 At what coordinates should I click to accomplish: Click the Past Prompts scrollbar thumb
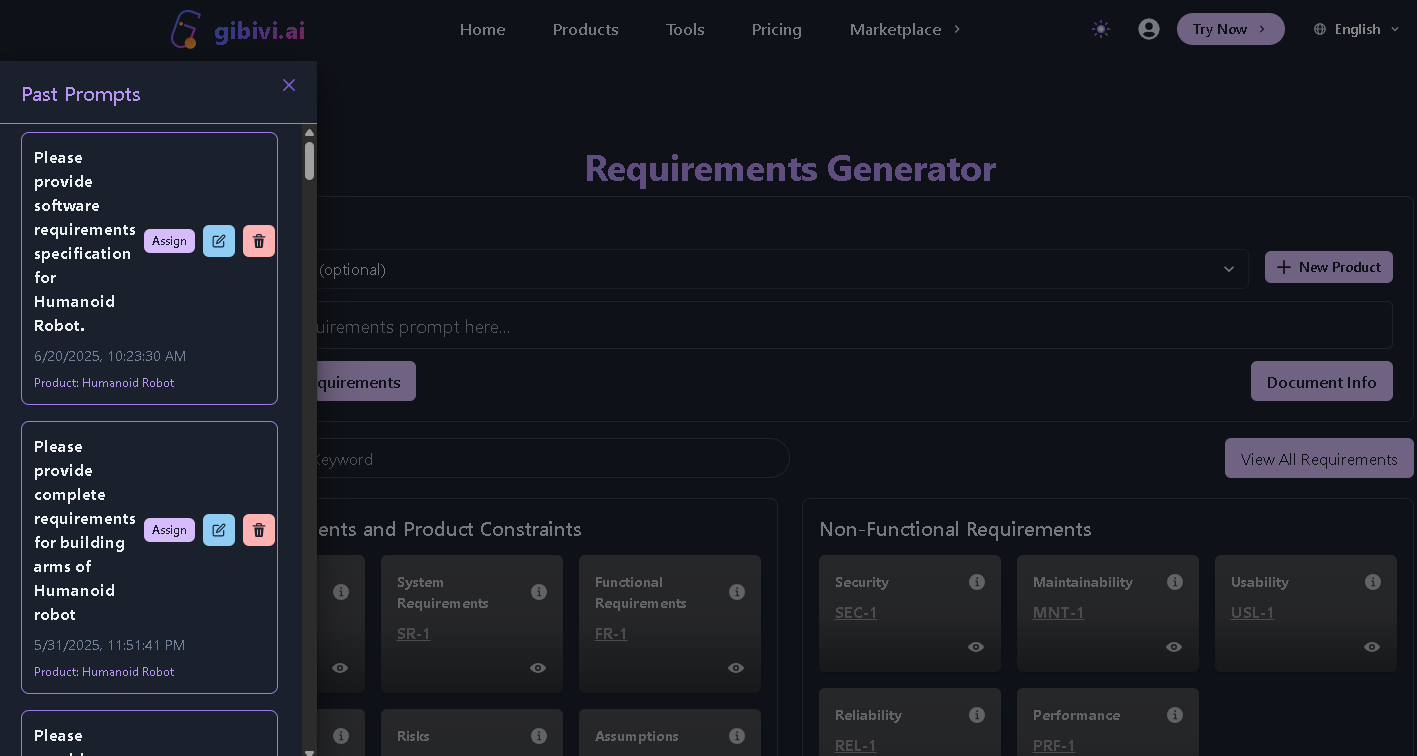pyautogui.click(x=310, y=161)
